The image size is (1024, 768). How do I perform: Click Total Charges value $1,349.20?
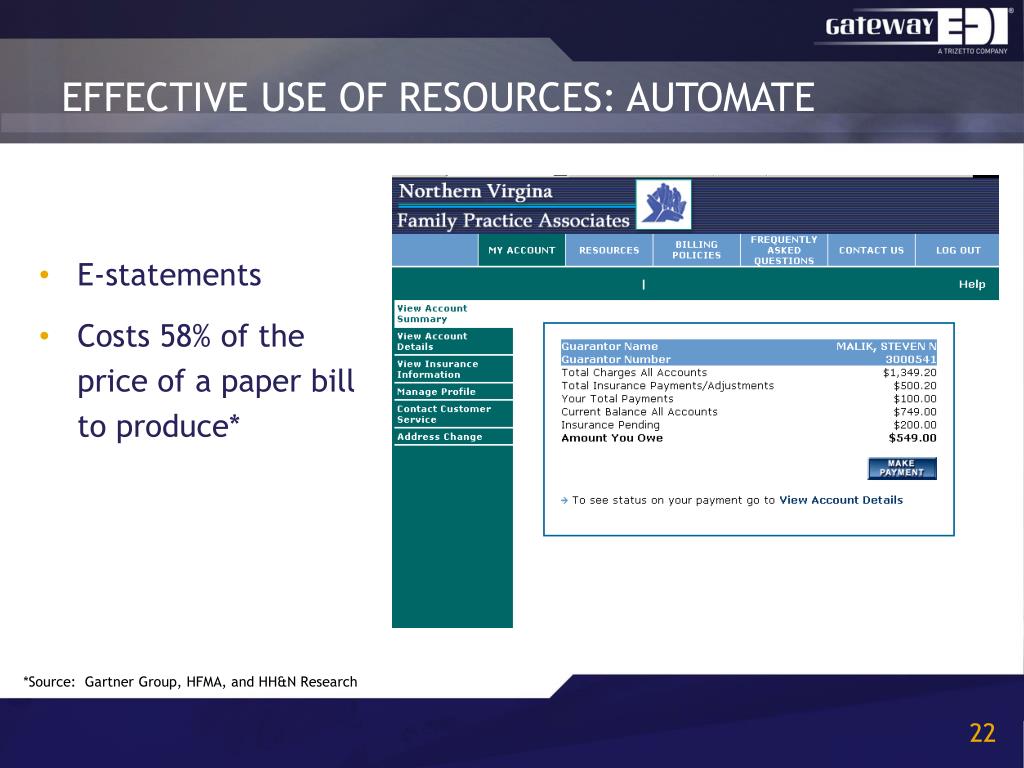point(910,373)
